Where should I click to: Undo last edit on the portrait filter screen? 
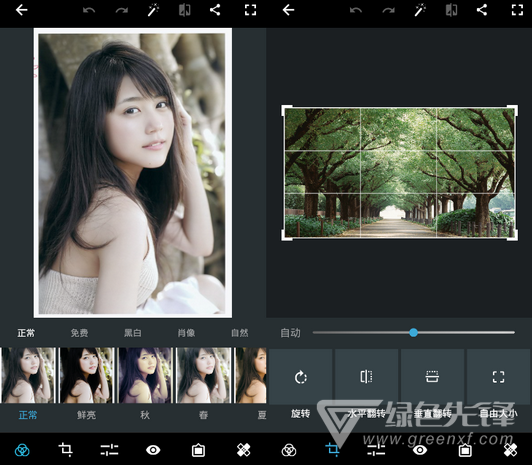89,10
